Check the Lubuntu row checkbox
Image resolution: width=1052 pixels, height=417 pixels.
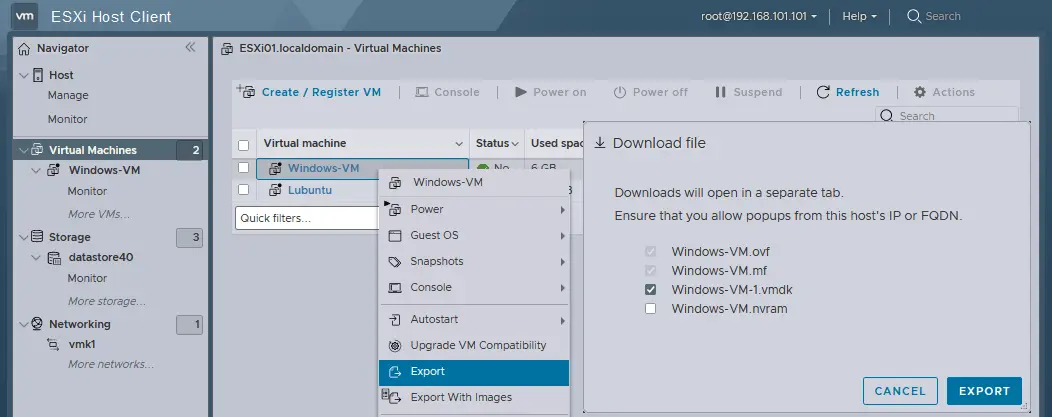click(244, 190)
